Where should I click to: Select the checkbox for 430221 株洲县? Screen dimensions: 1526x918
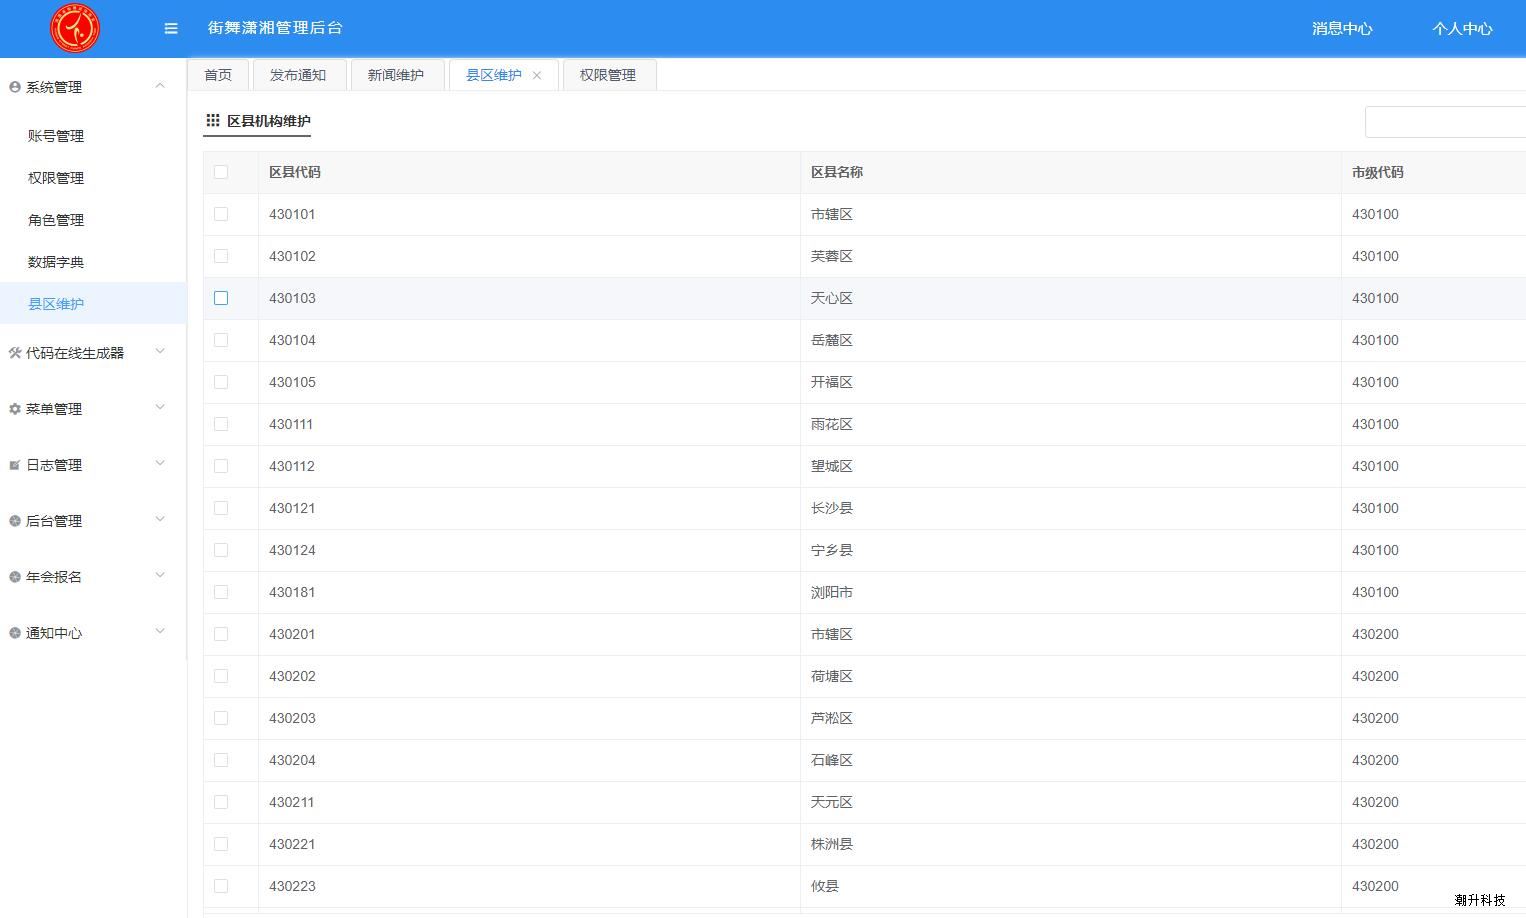click(221, 844)
